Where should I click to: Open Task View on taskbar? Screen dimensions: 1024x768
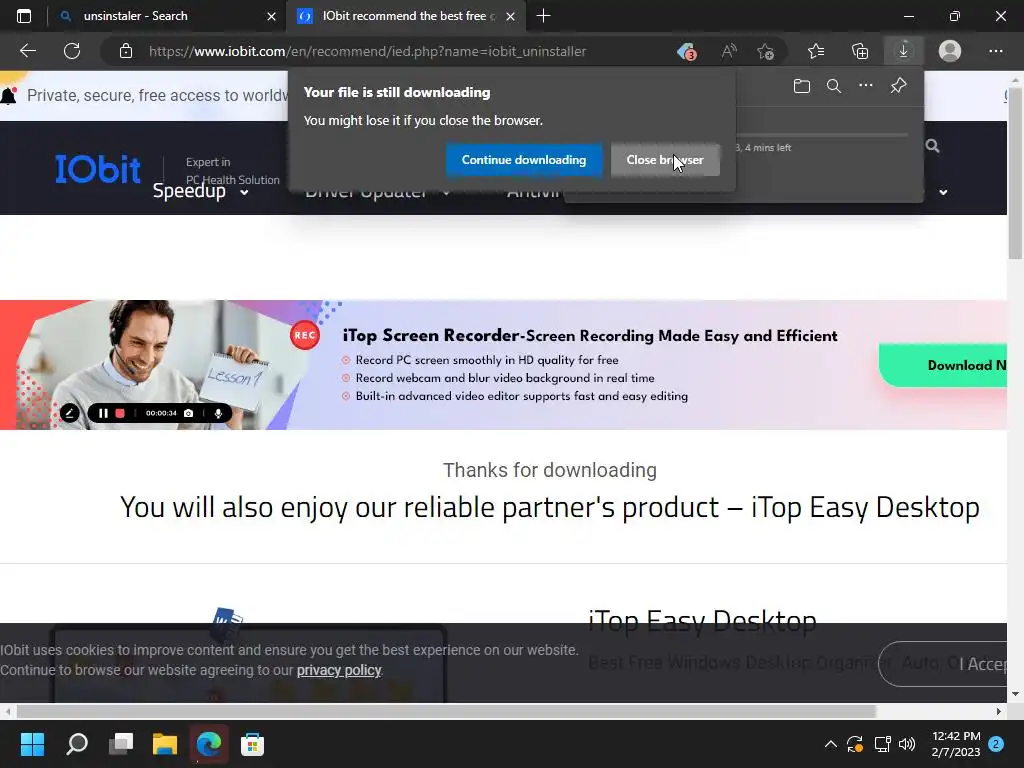pyautogui.click(x=121, y=744)
